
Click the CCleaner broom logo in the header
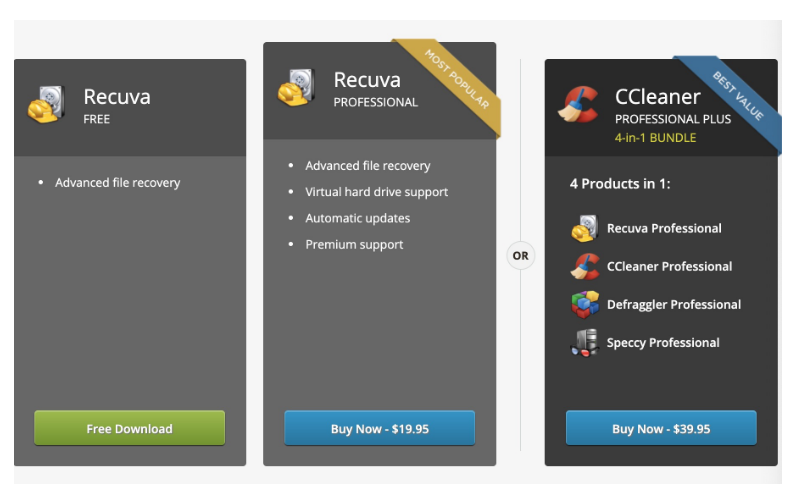(x=578, y=104)
